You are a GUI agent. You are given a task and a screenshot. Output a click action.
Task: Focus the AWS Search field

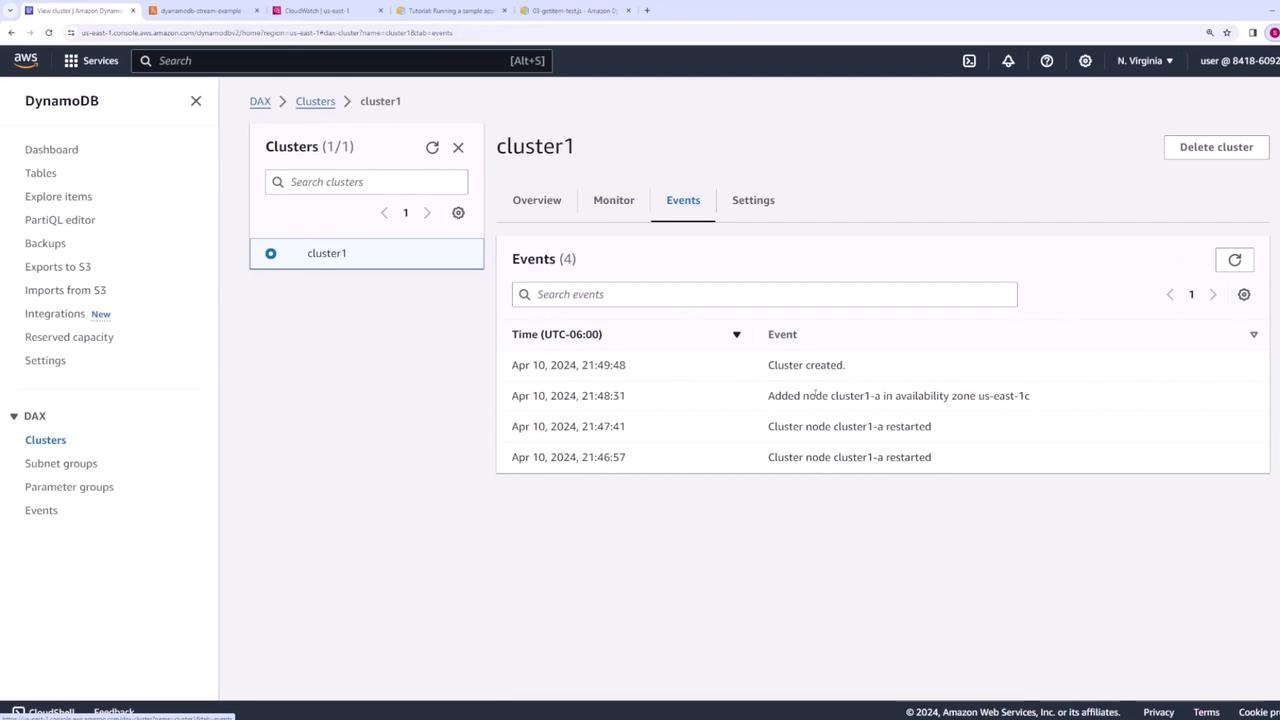[x=341, y=61]
